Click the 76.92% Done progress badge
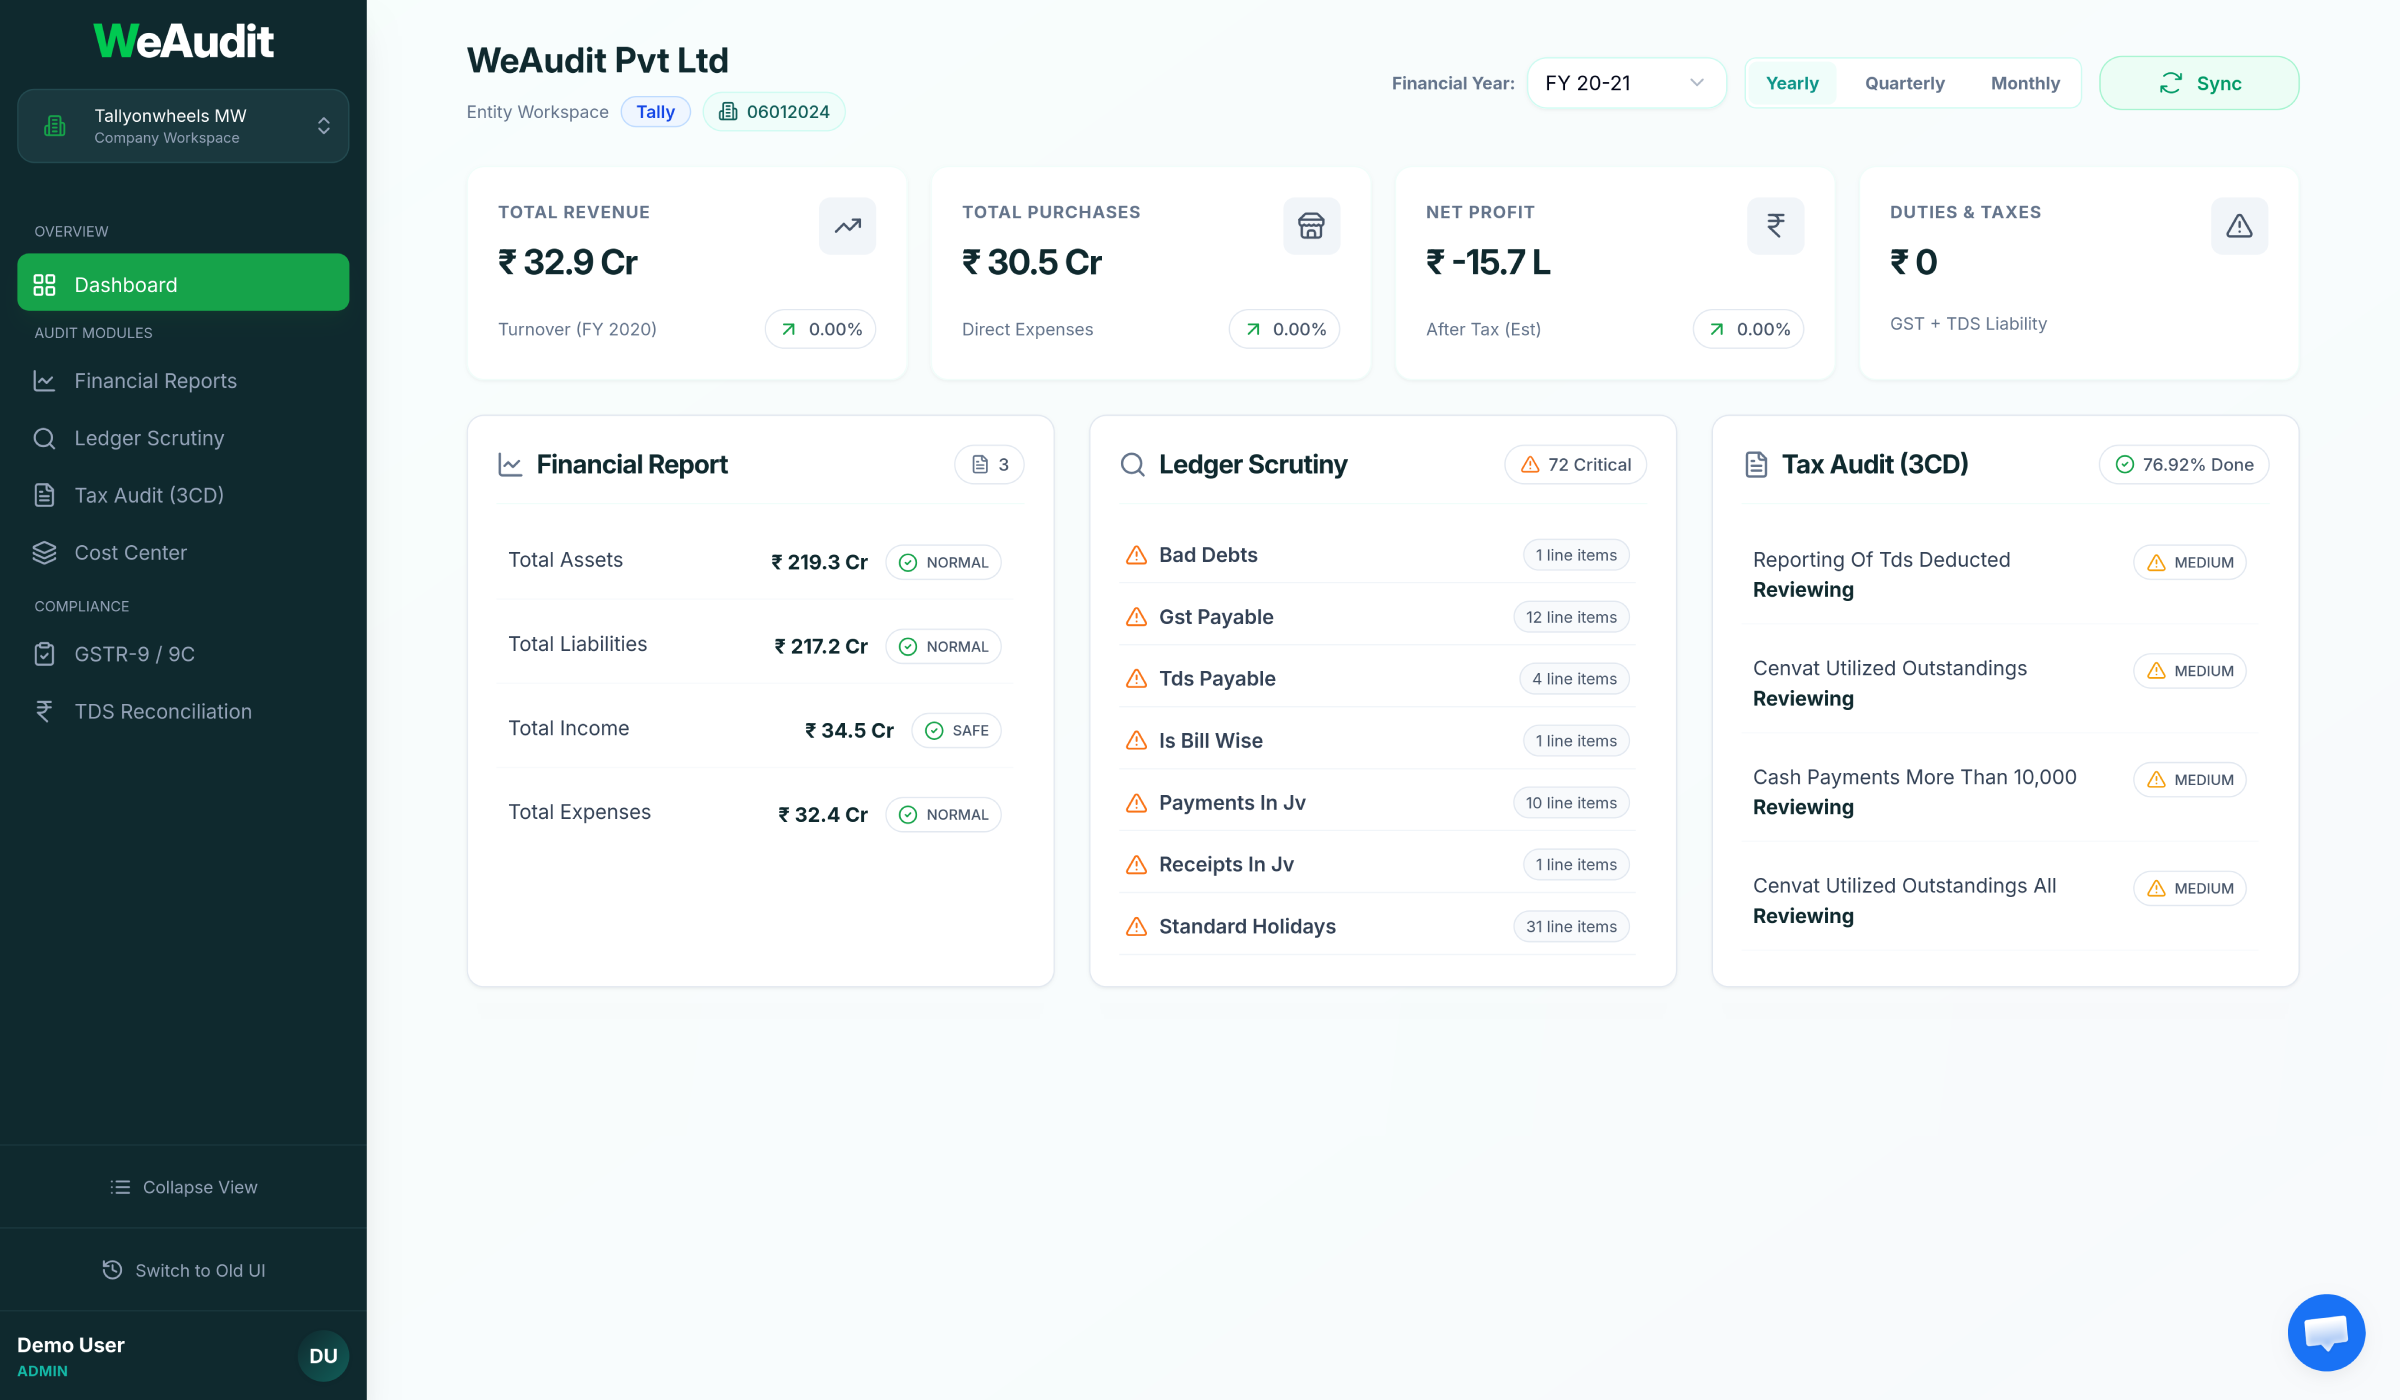Image resolution: width=2400 pixels, height=1400 pixels. tap(2183, 464)
